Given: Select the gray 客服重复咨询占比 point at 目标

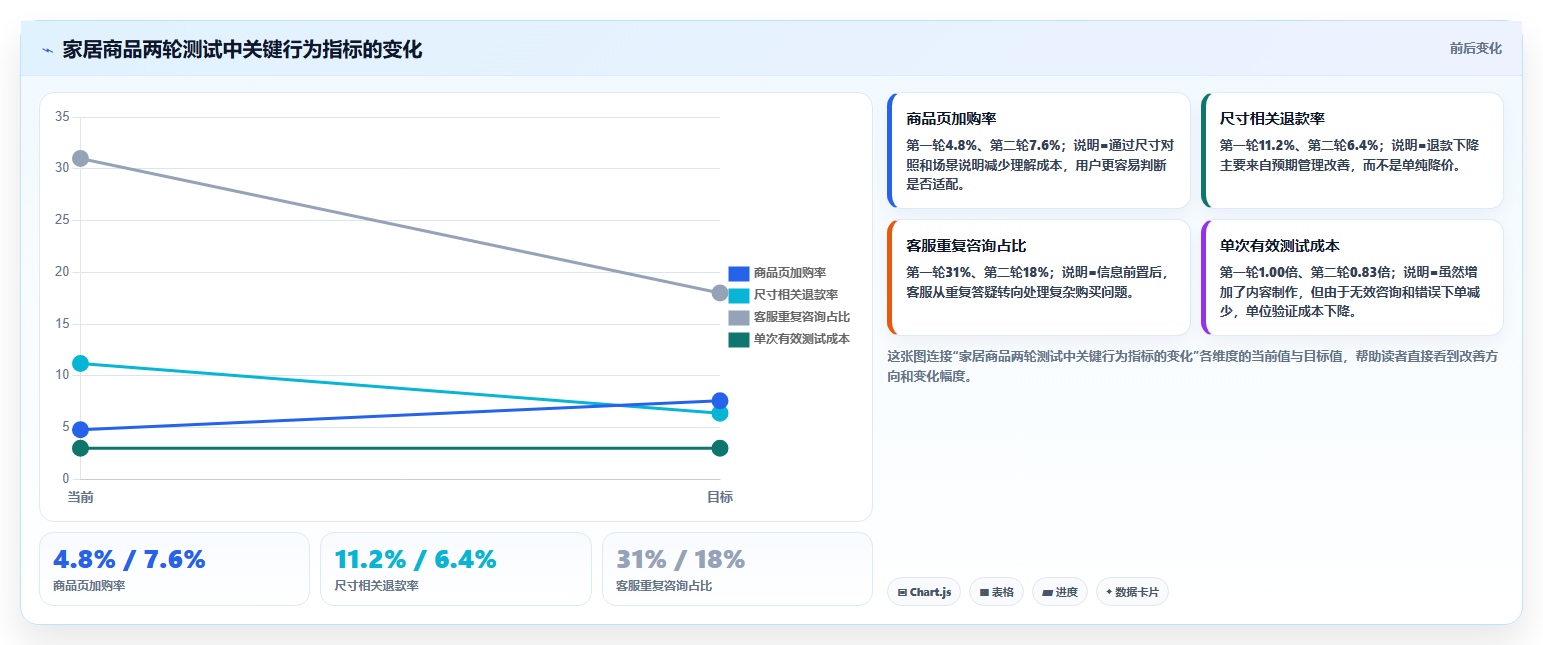Looking at the screenshot, I should click(x=720, y=293).
